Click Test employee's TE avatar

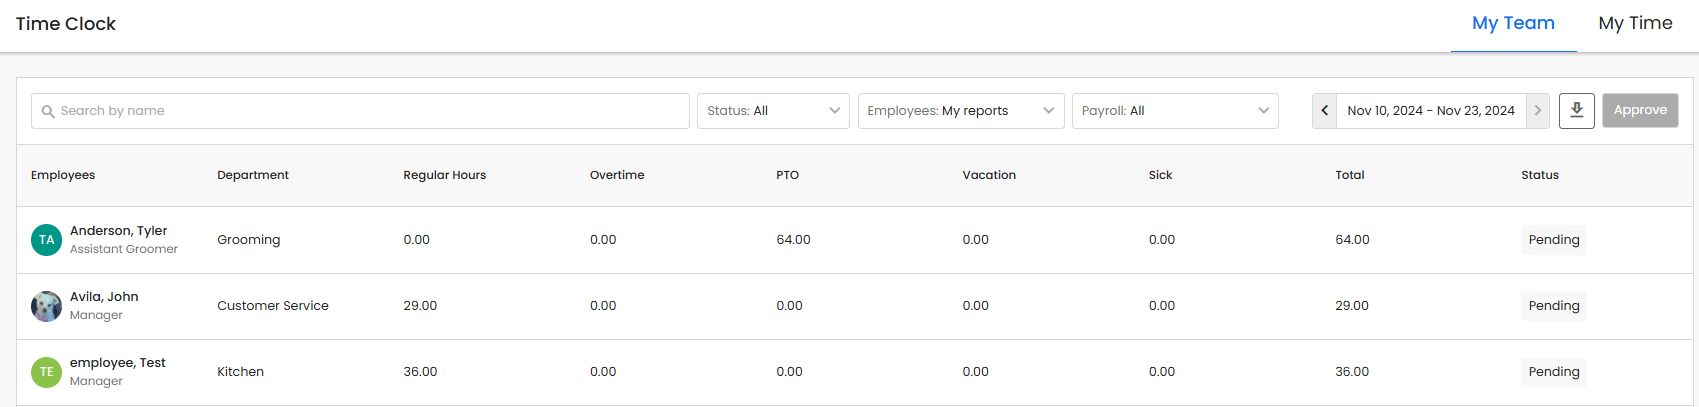tap(47, 372)
